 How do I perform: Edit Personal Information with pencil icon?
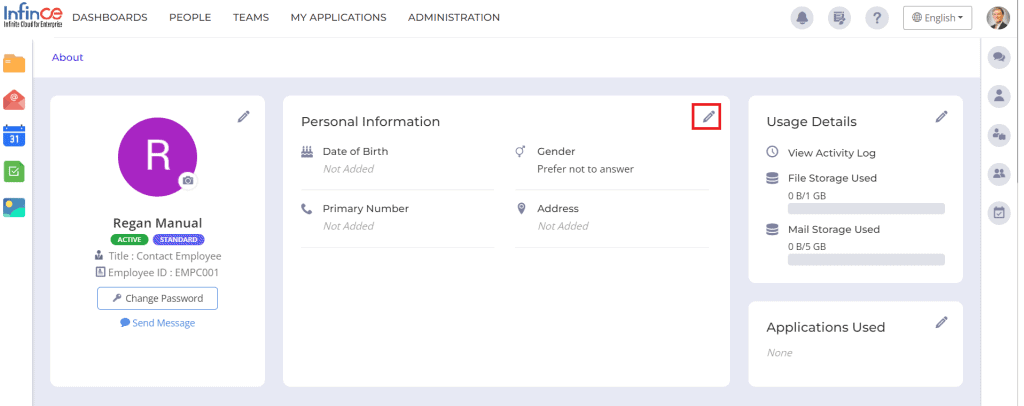[x=709, y=117]
